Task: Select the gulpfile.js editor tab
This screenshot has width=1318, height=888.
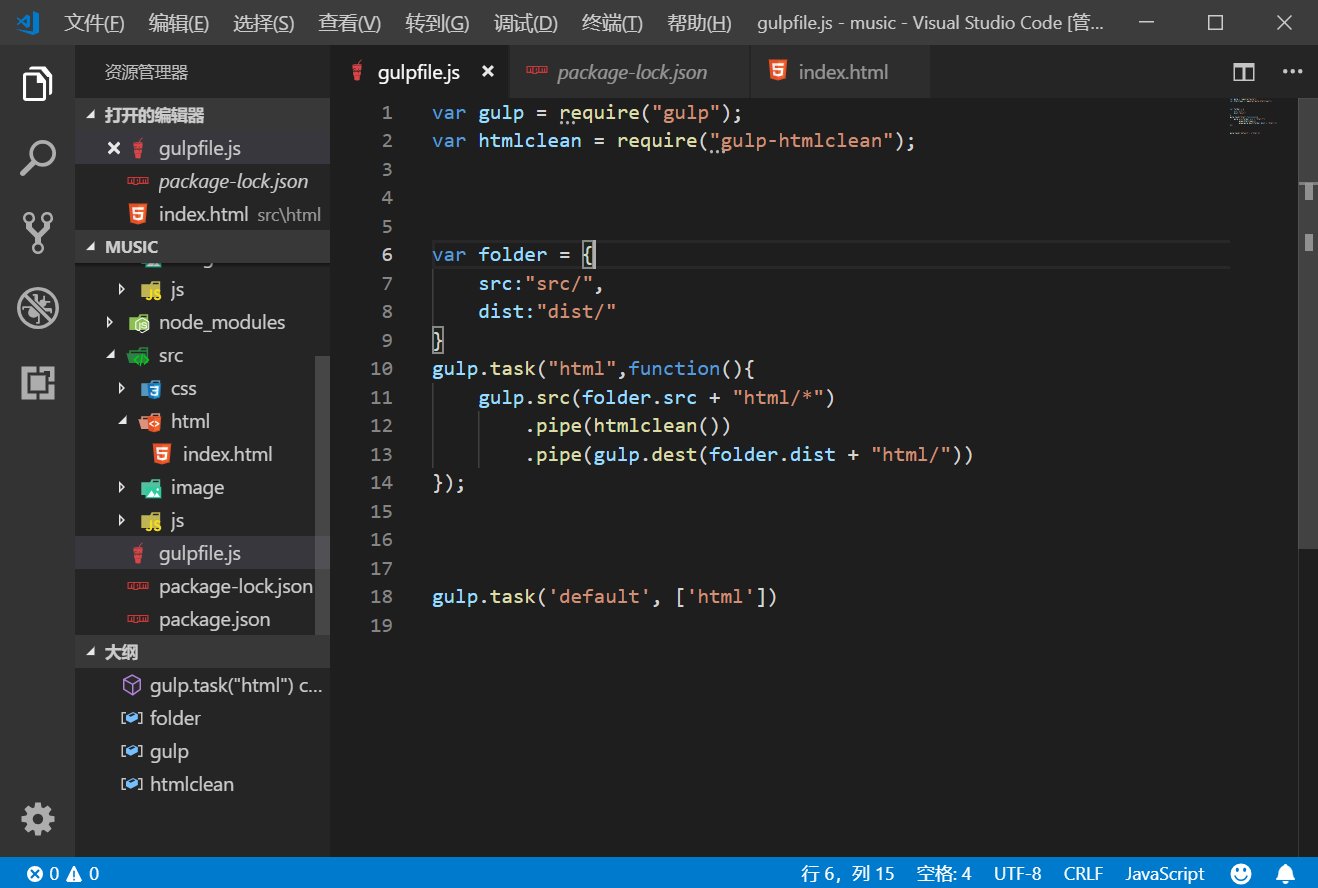Action: [x=419, y=72]
